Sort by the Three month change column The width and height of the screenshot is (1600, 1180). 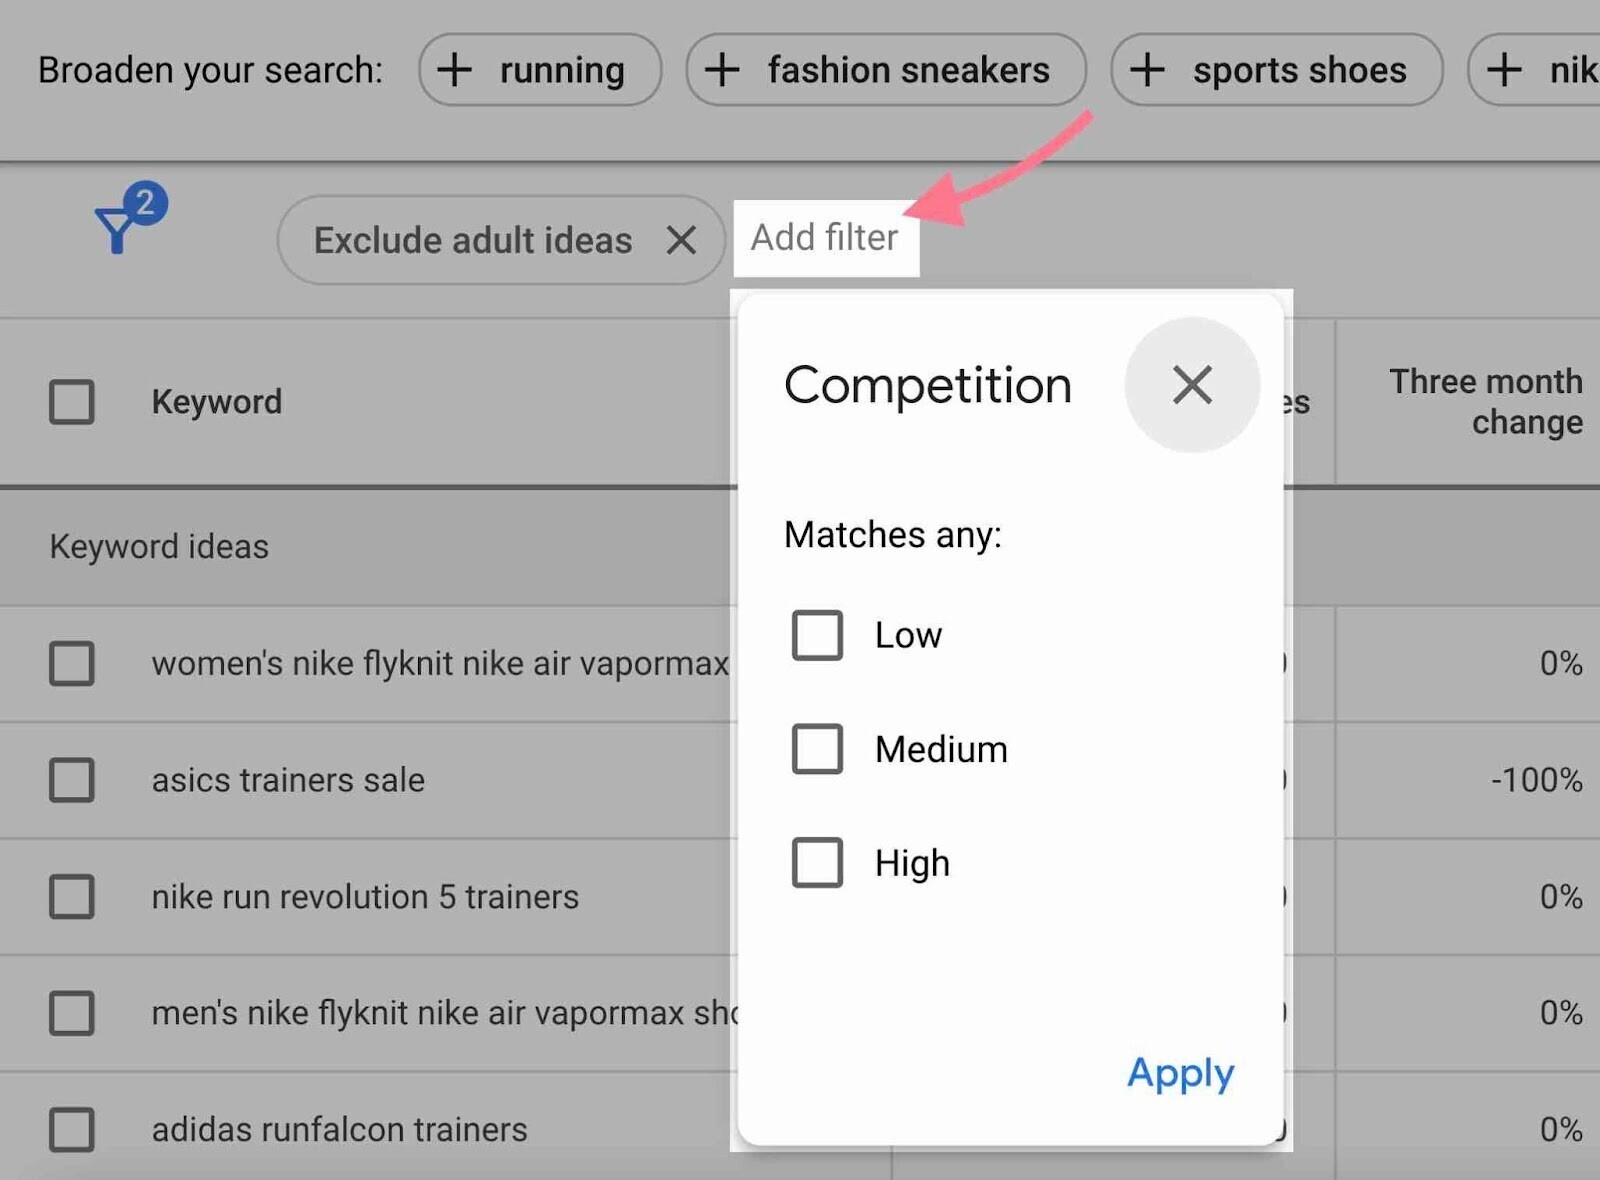point(1485,401)
